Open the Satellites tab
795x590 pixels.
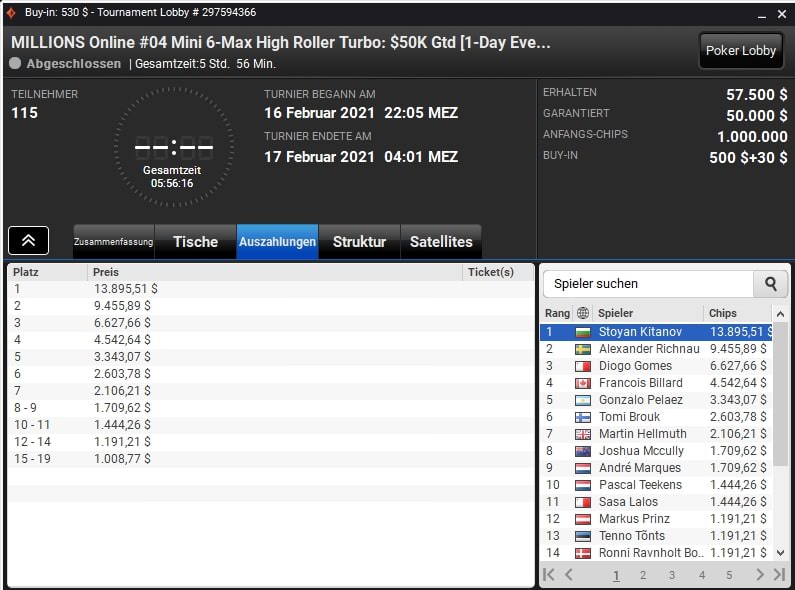click(x=441, y=242)
